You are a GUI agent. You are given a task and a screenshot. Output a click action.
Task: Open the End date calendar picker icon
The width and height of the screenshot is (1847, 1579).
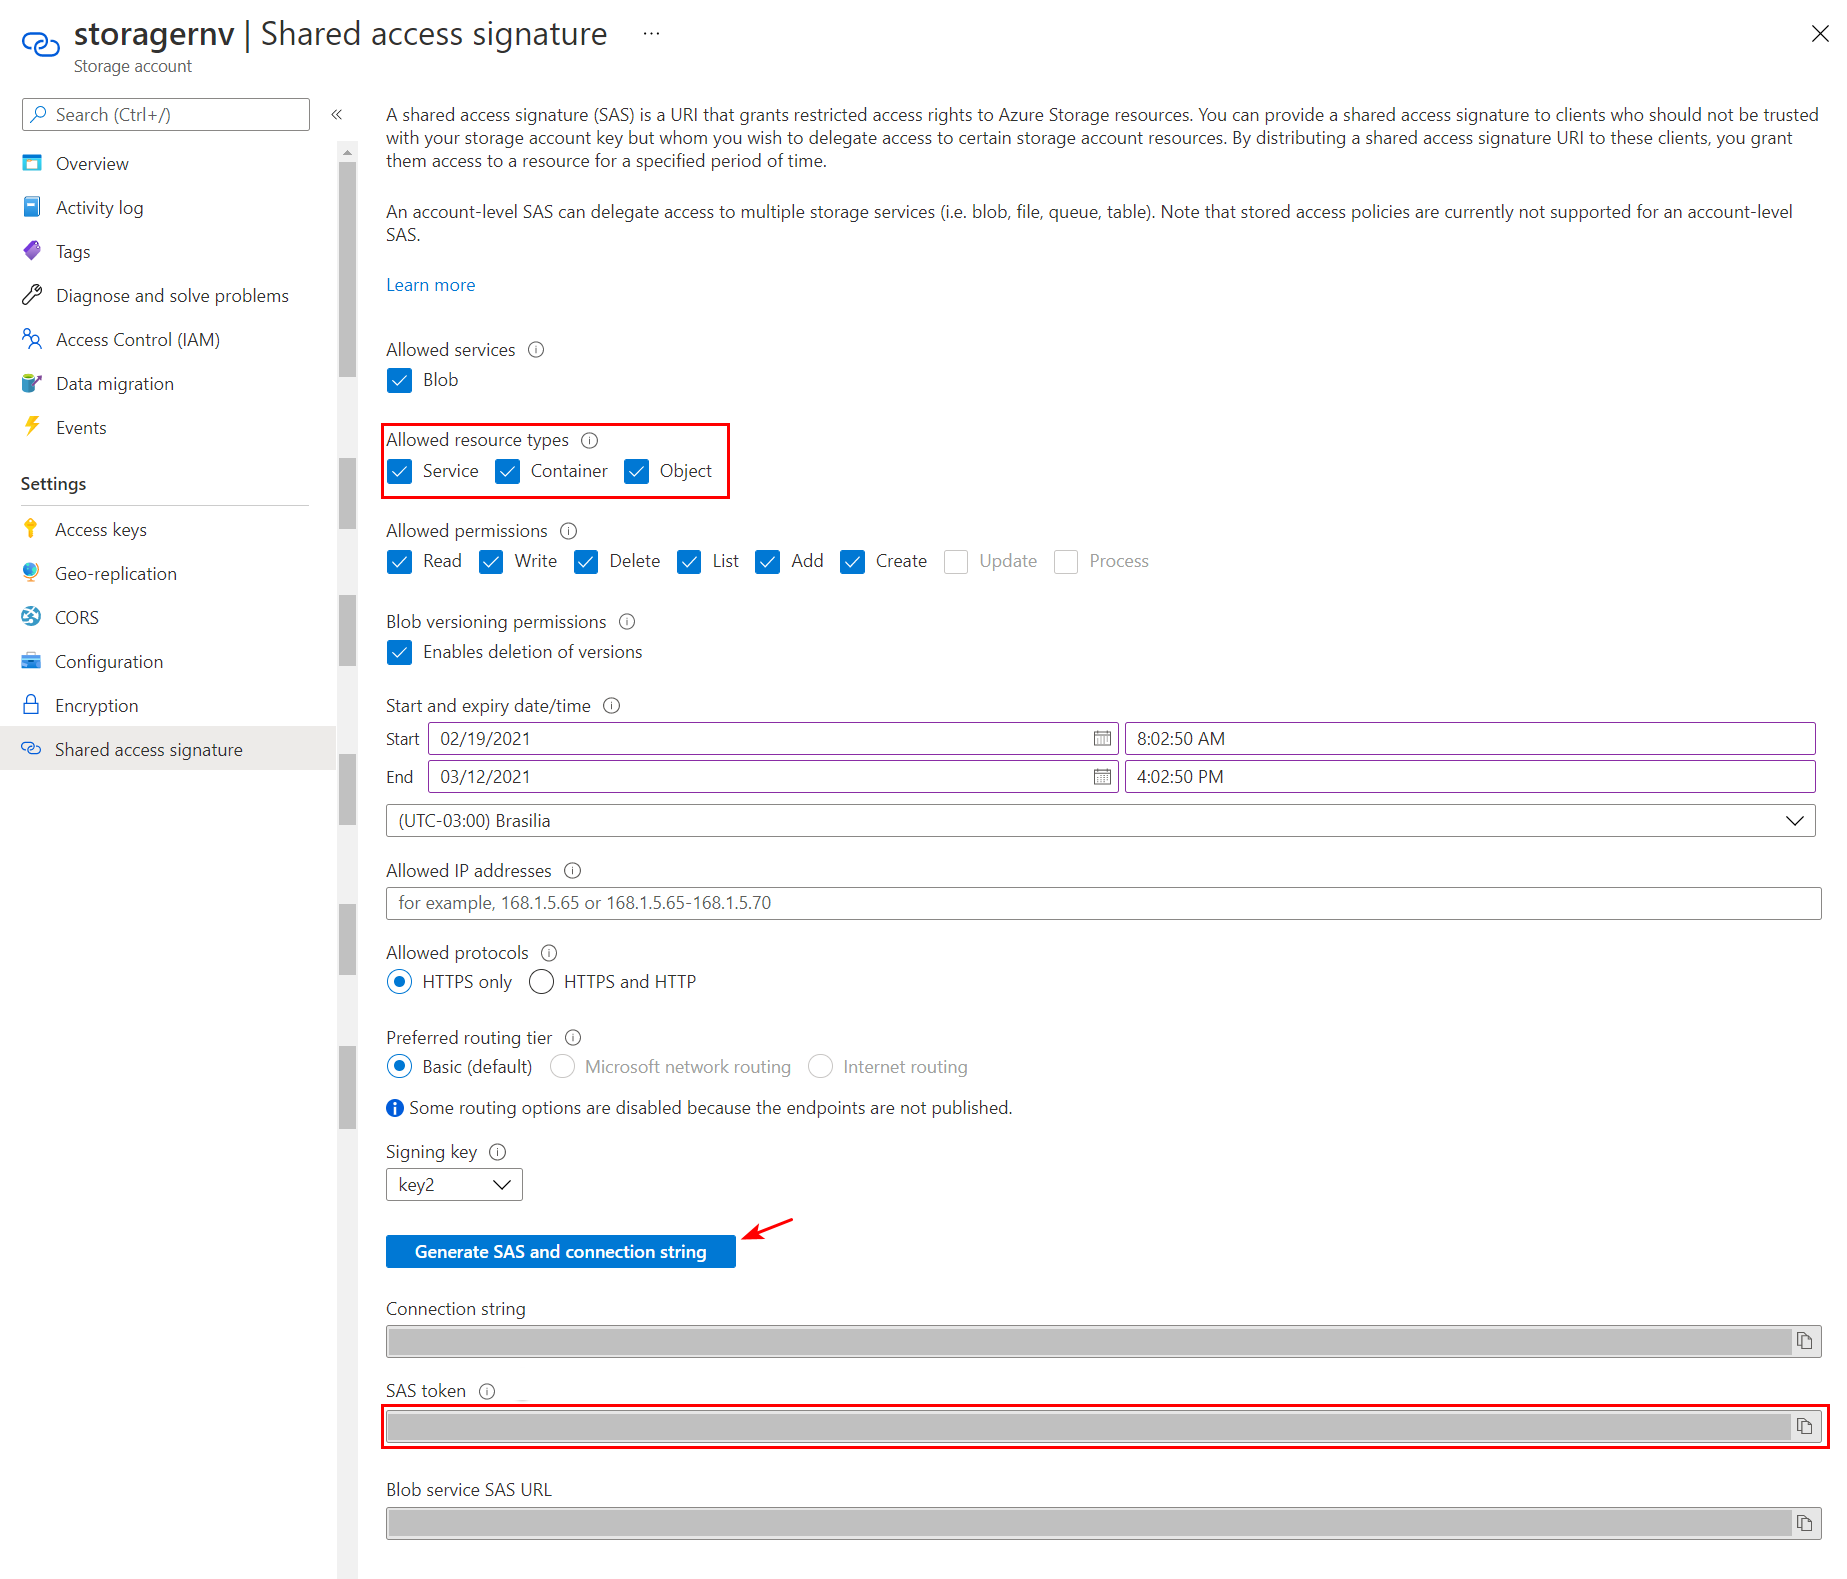point(1102,777)
